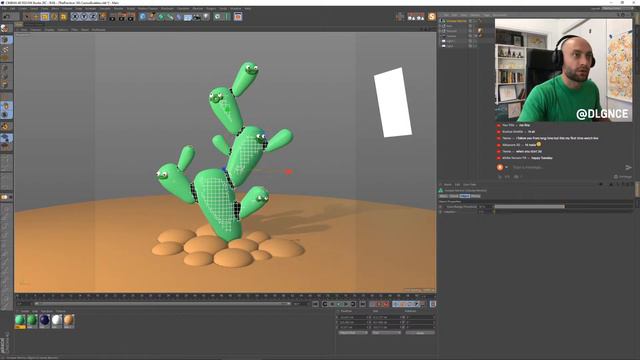Select the highlighted Scale tool
This screenshot has height=360, width=640.
tap(44, 17)
